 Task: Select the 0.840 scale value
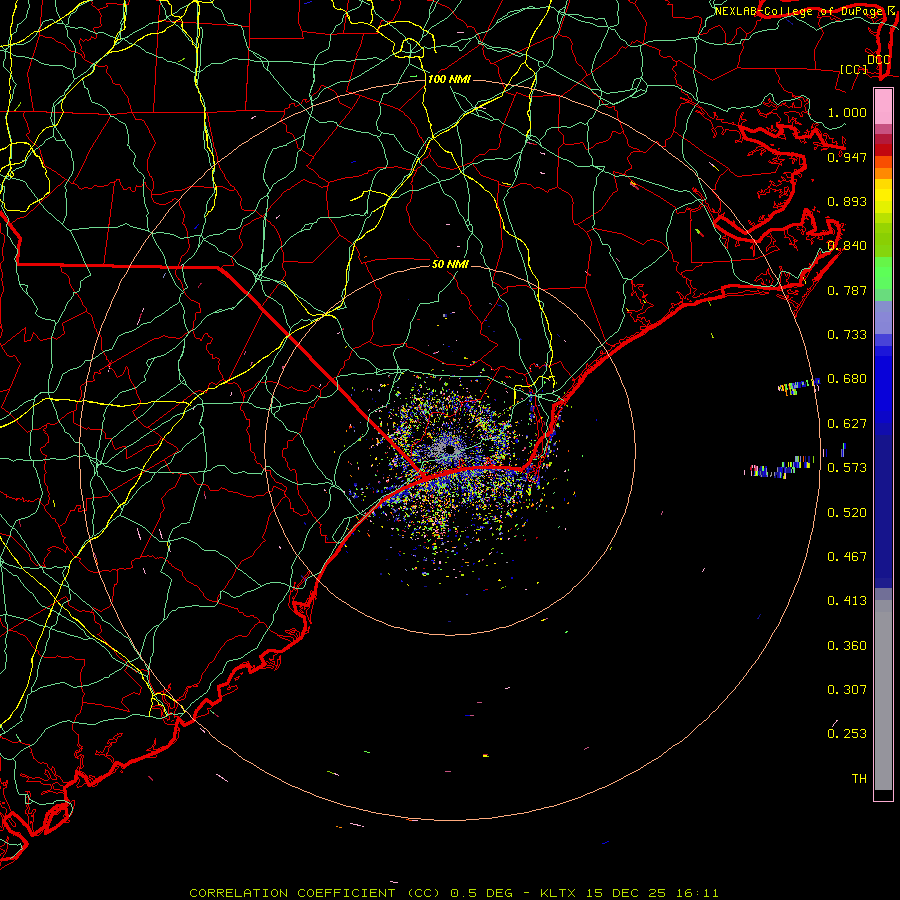pyautogui.click(x=847, y=246)
